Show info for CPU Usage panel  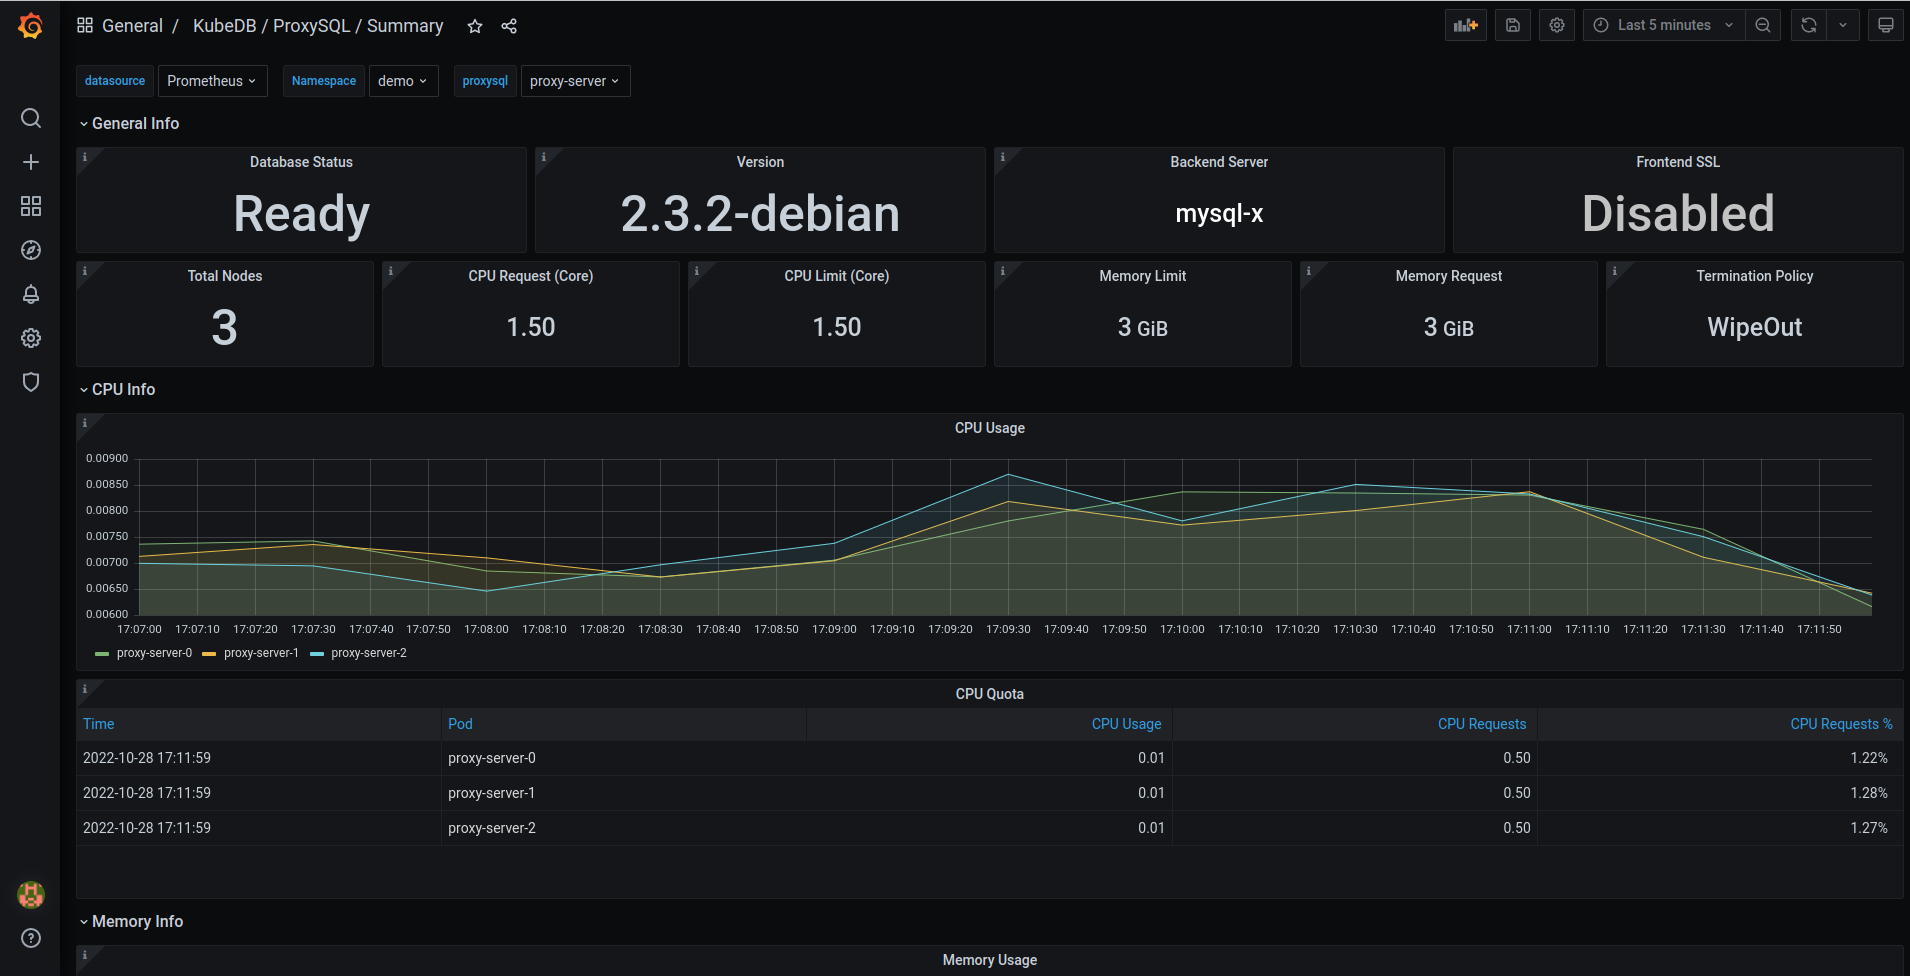pos(85,423)
